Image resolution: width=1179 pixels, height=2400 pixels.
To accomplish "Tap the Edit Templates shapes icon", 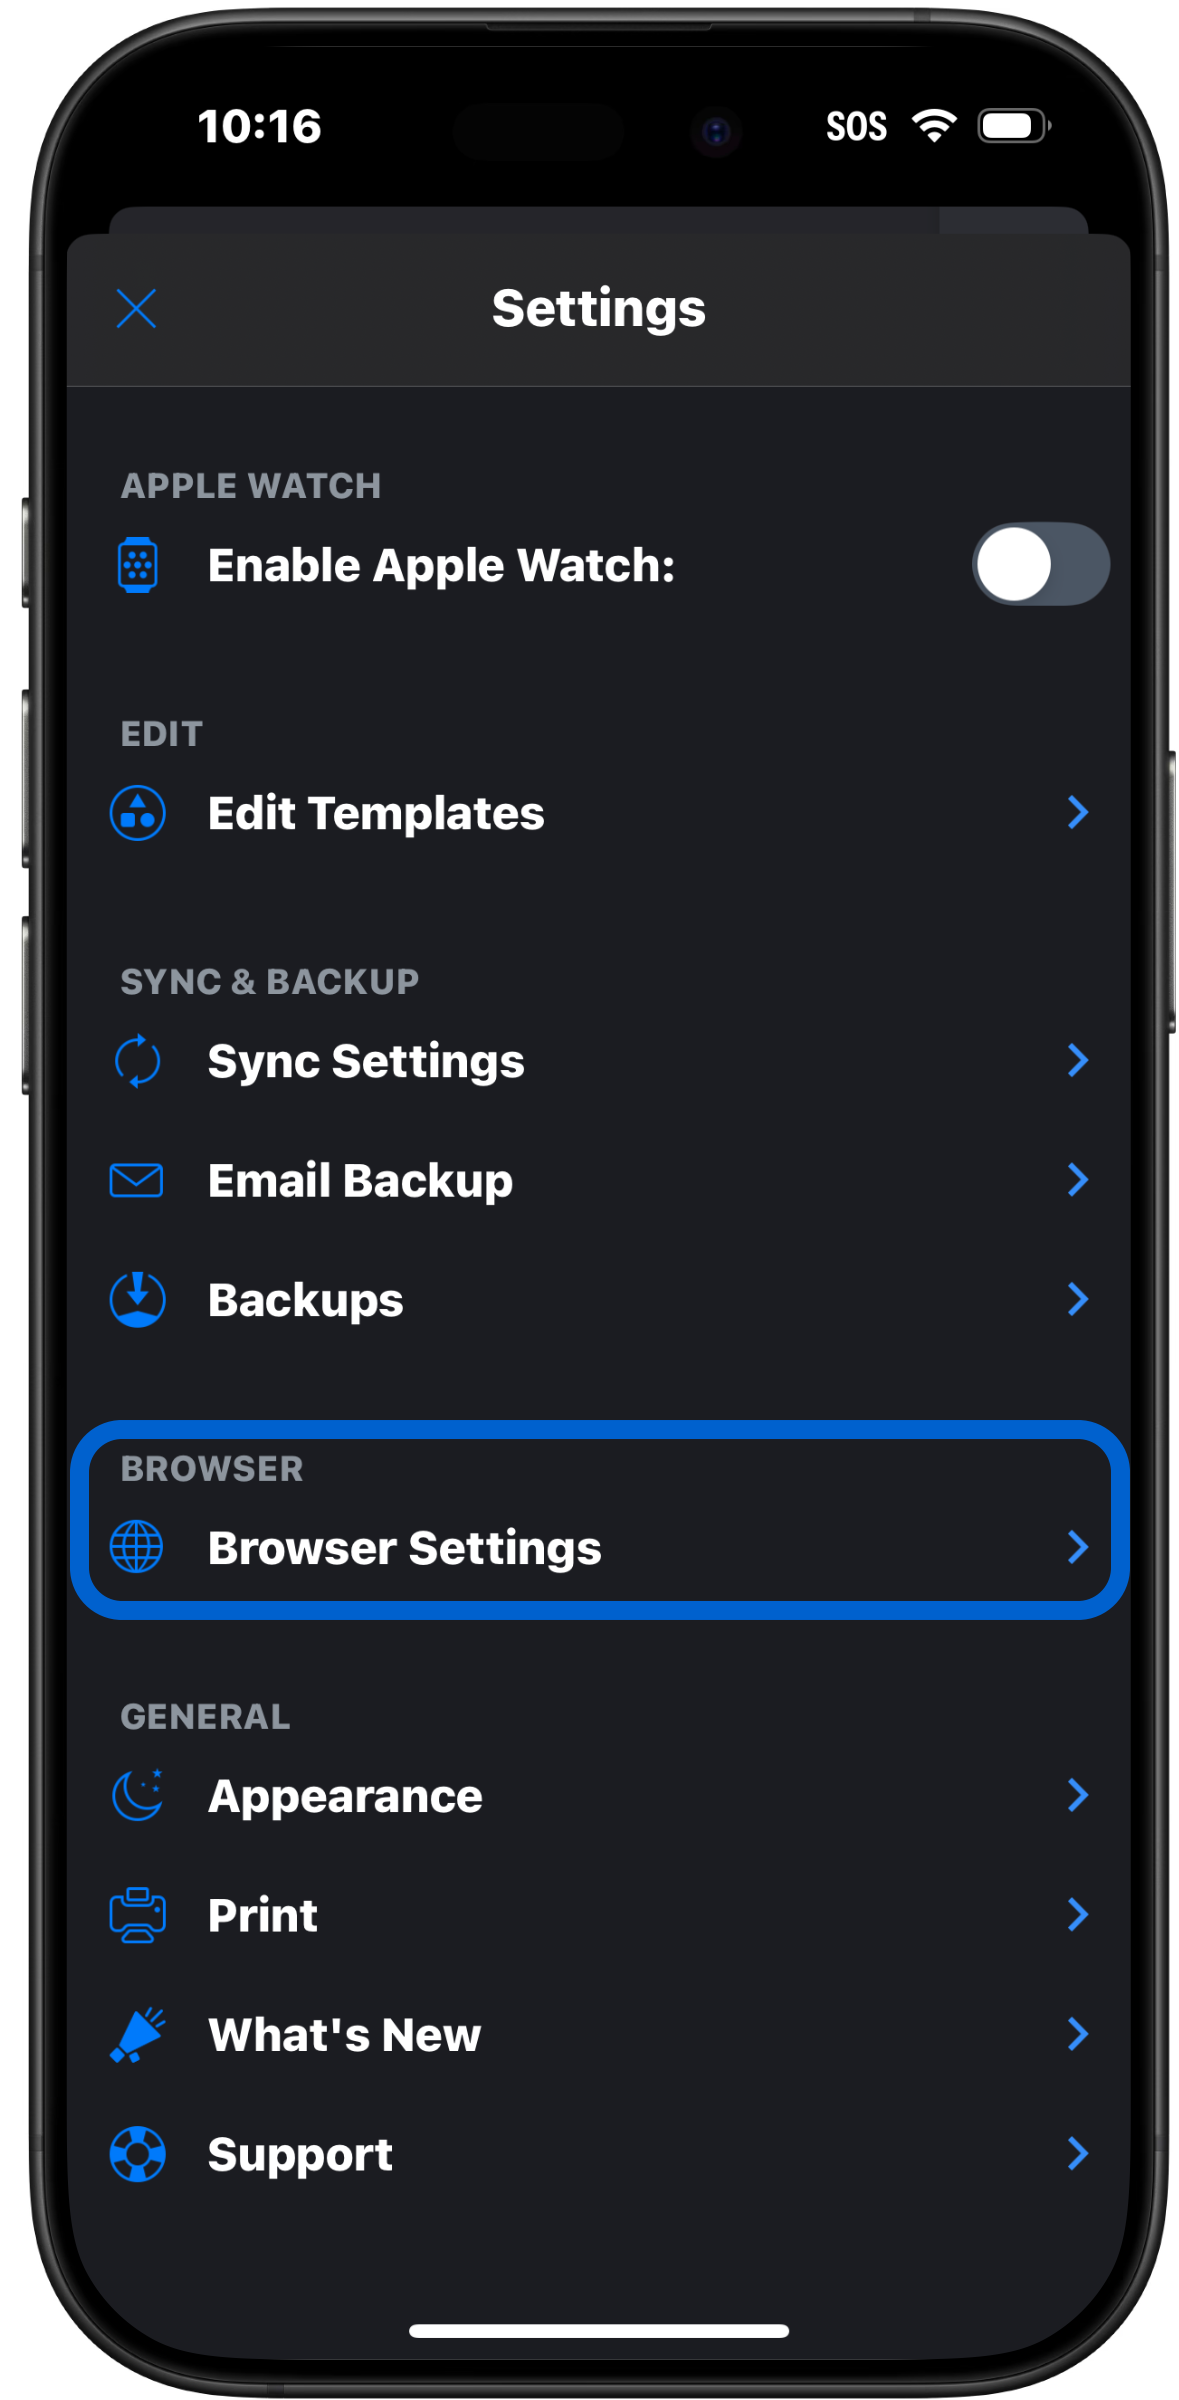I will click(137, 813).
